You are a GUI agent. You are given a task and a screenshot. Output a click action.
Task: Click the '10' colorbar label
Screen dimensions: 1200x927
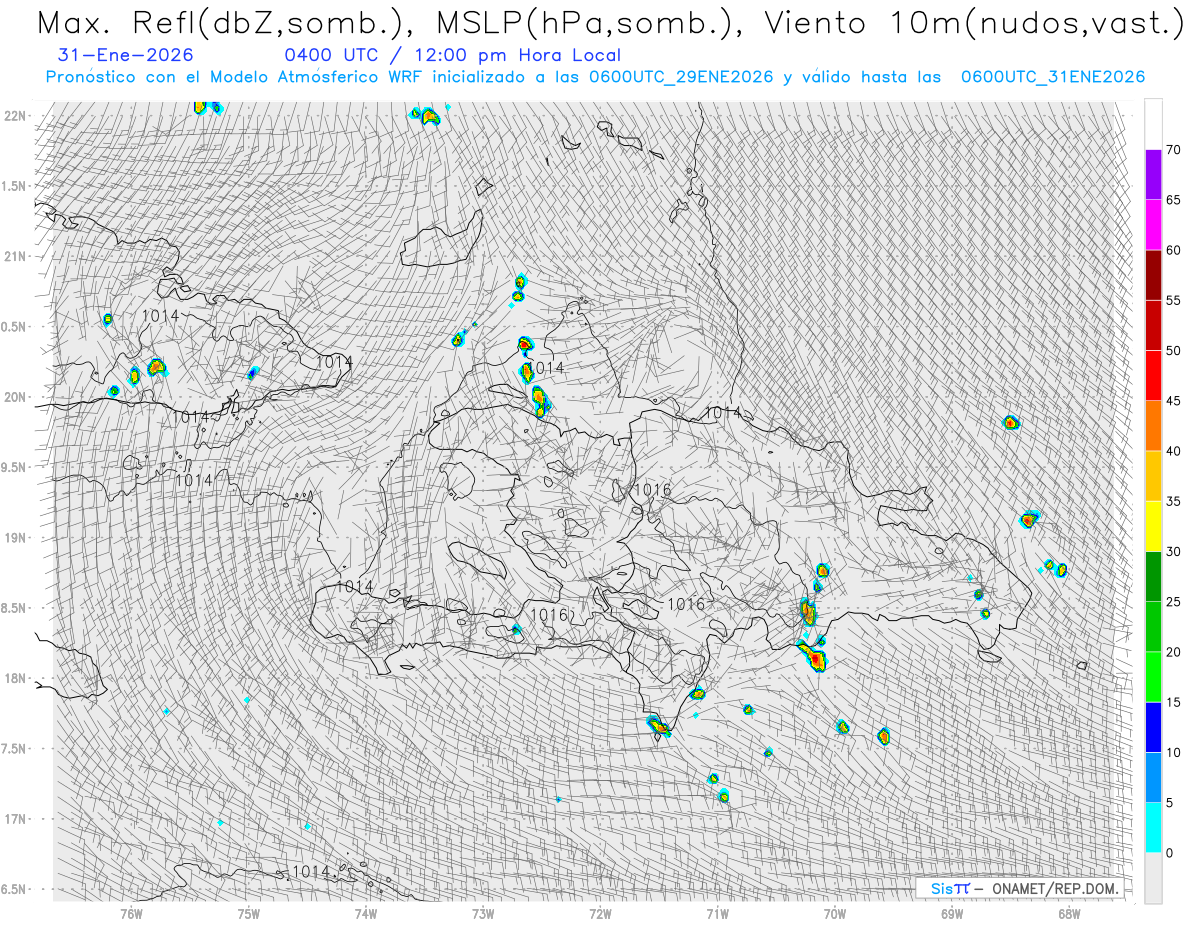point(1173,752)
